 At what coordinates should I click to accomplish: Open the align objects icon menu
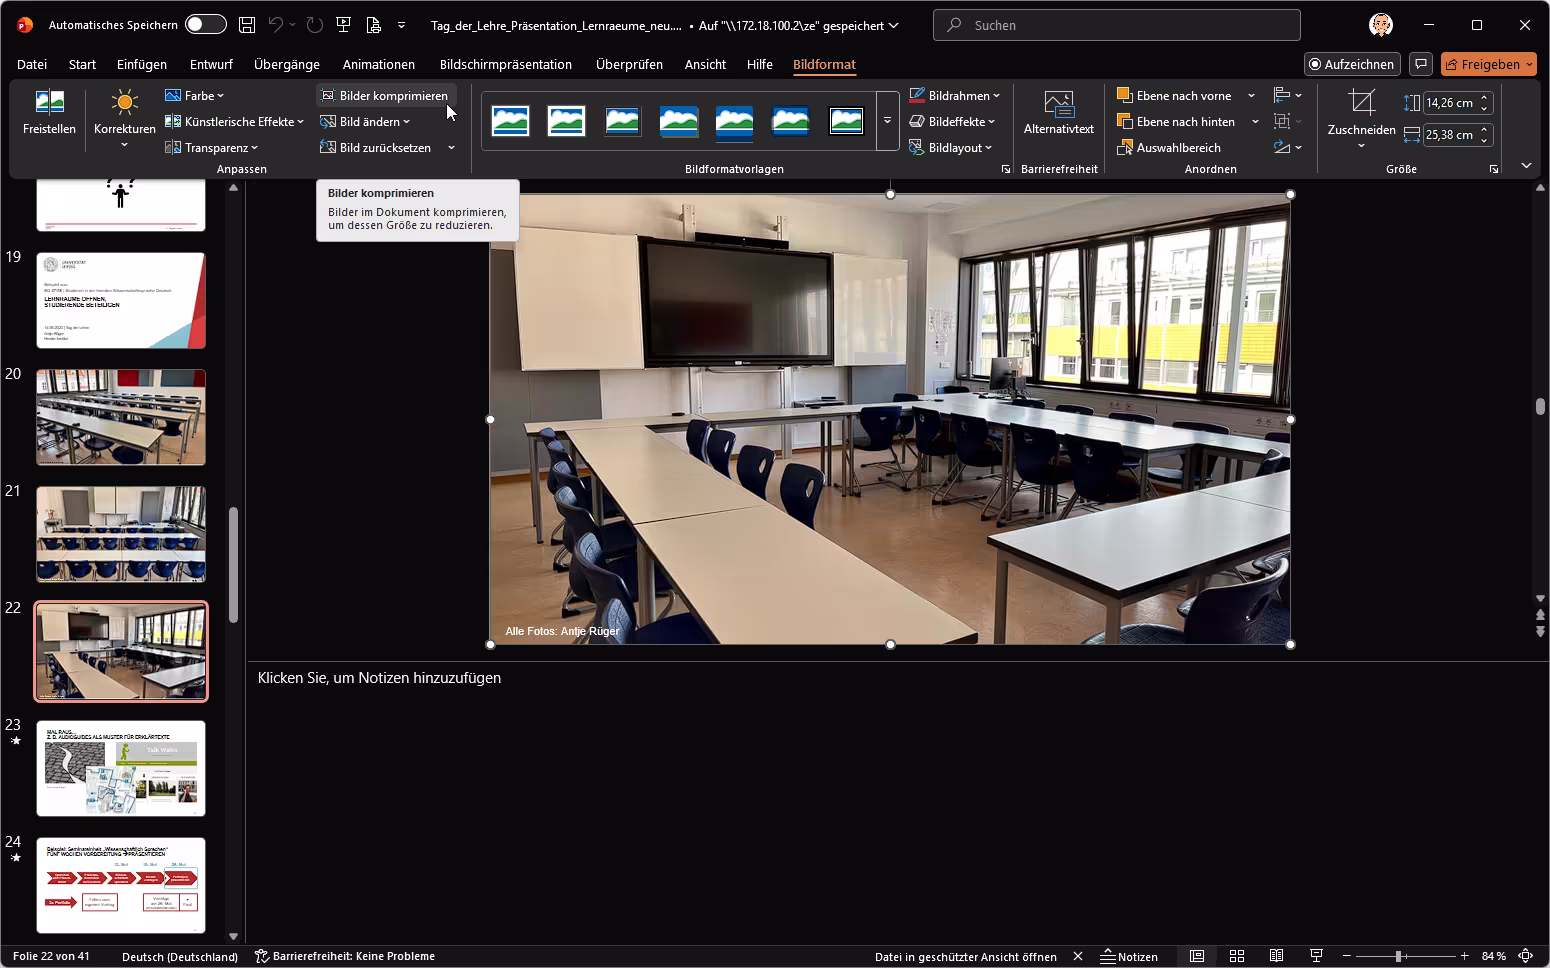point(1287,96)
